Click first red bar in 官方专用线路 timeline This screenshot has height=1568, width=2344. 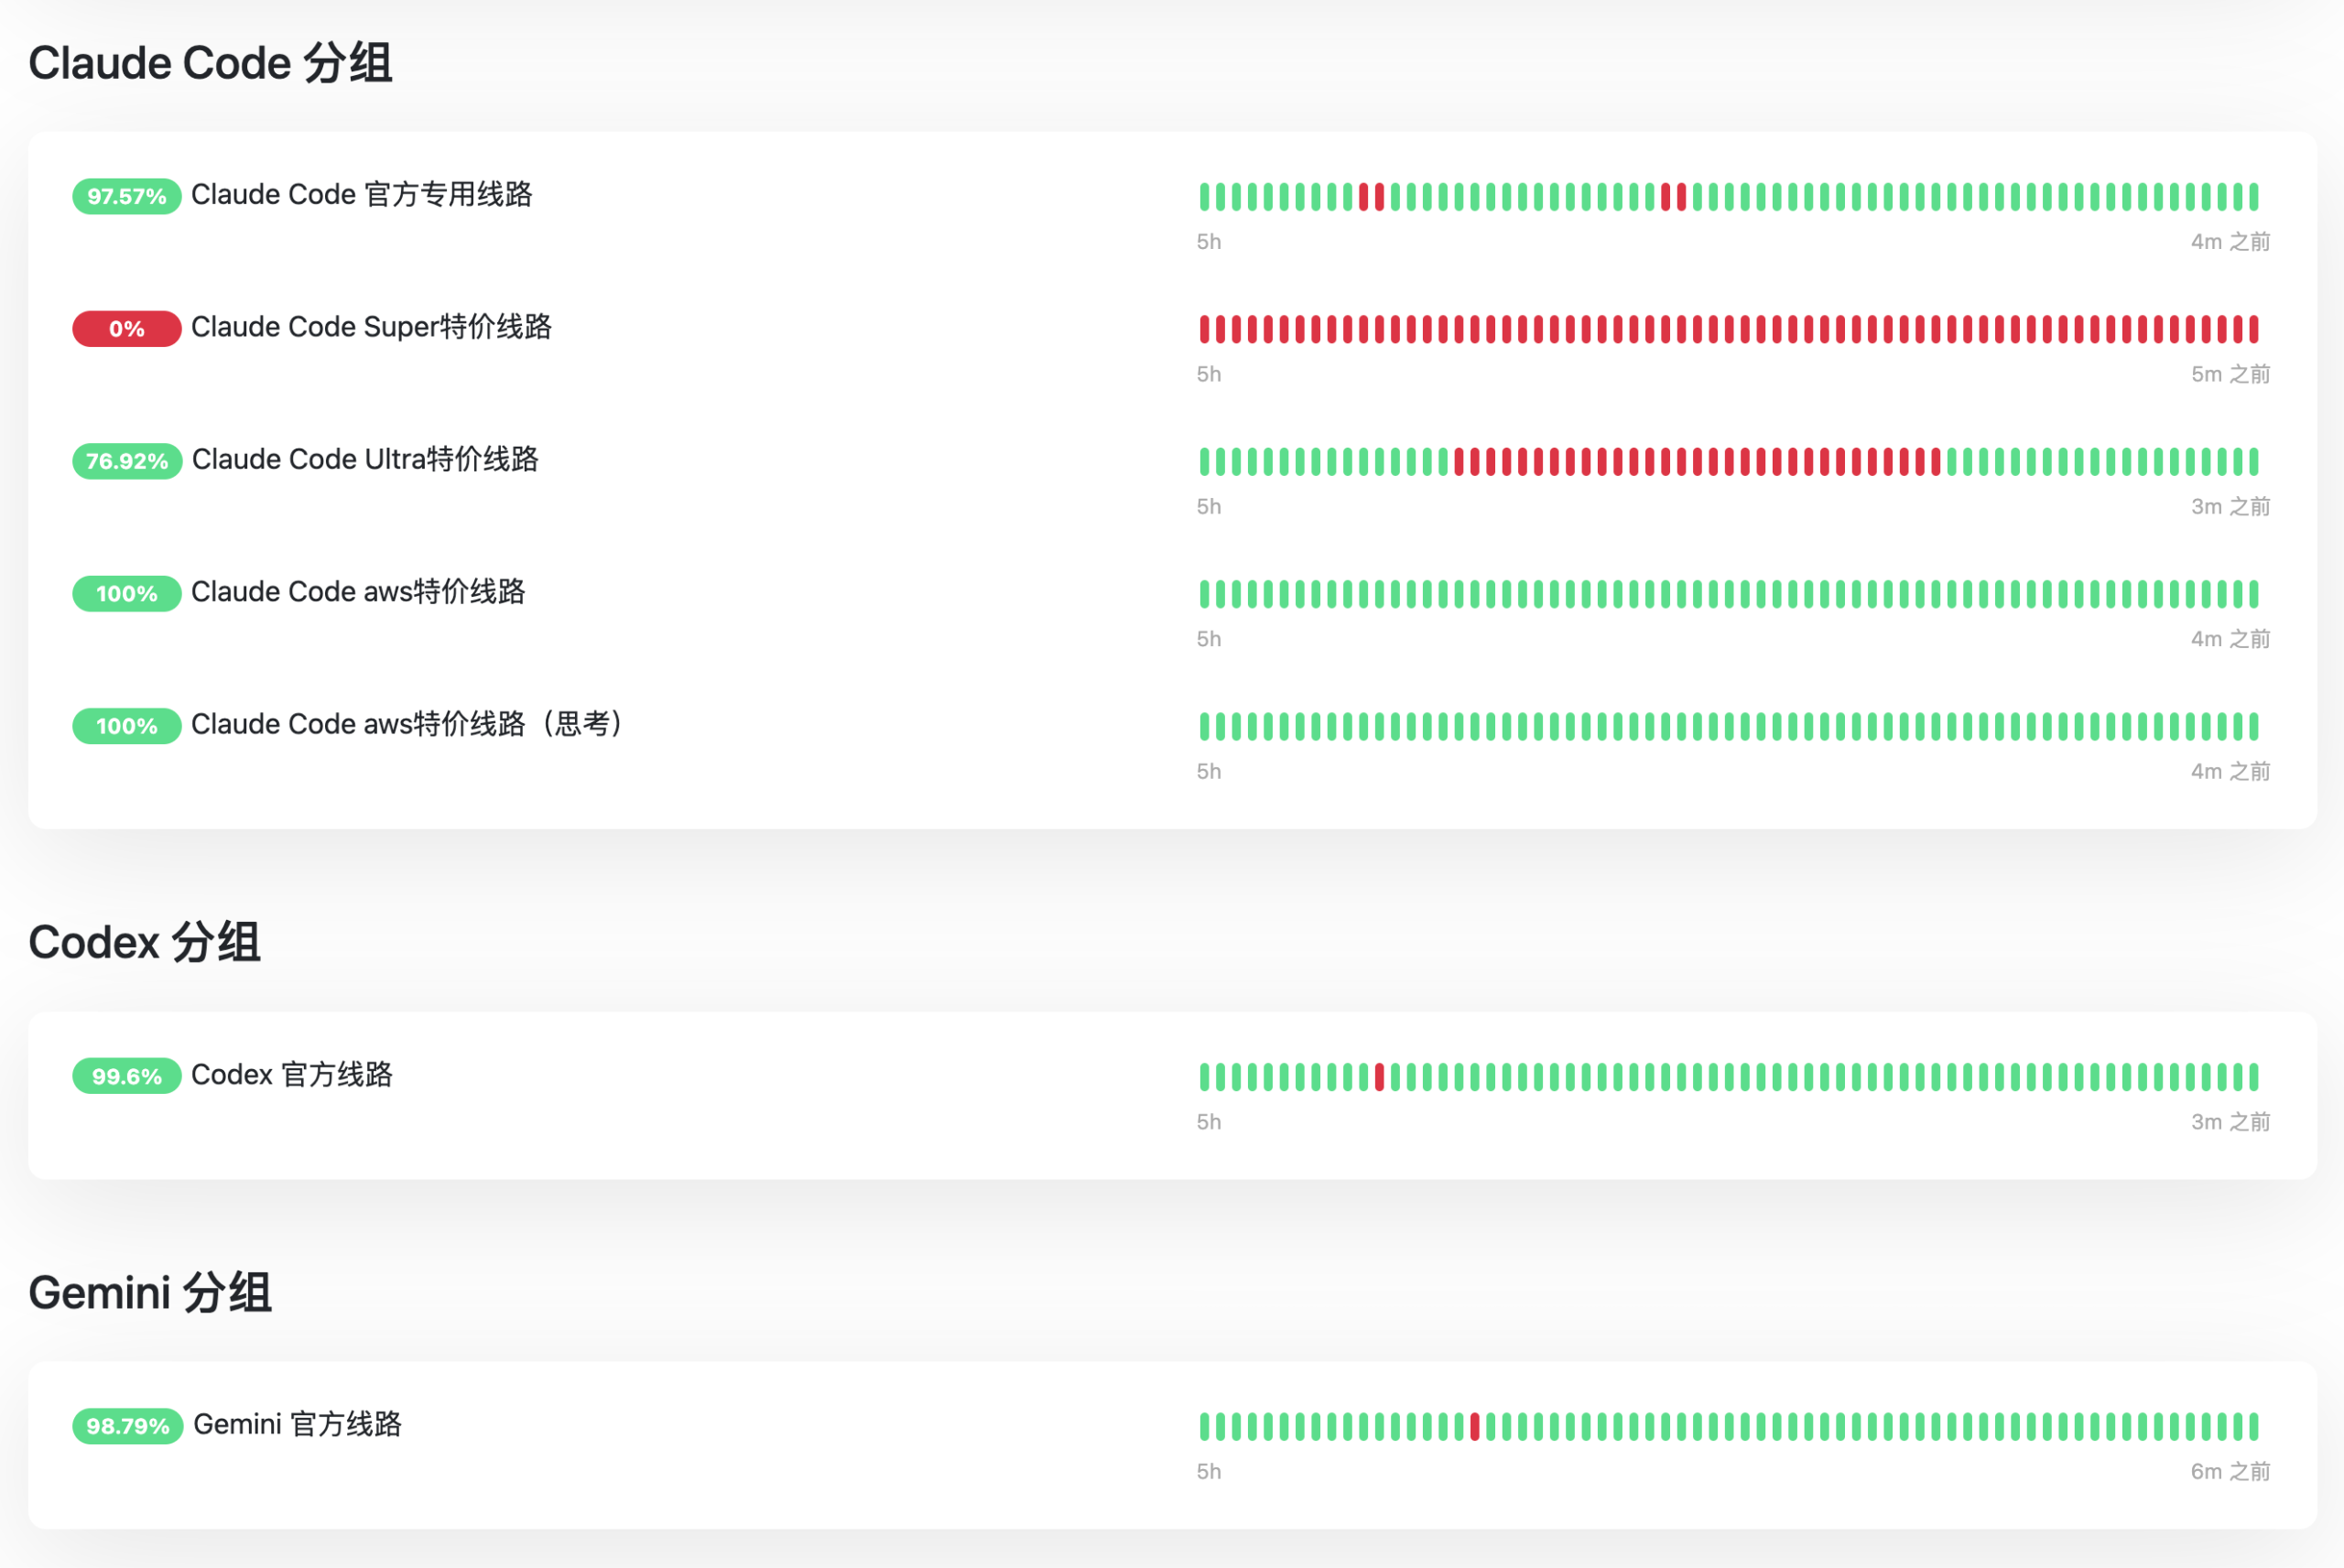point(1364,197)
